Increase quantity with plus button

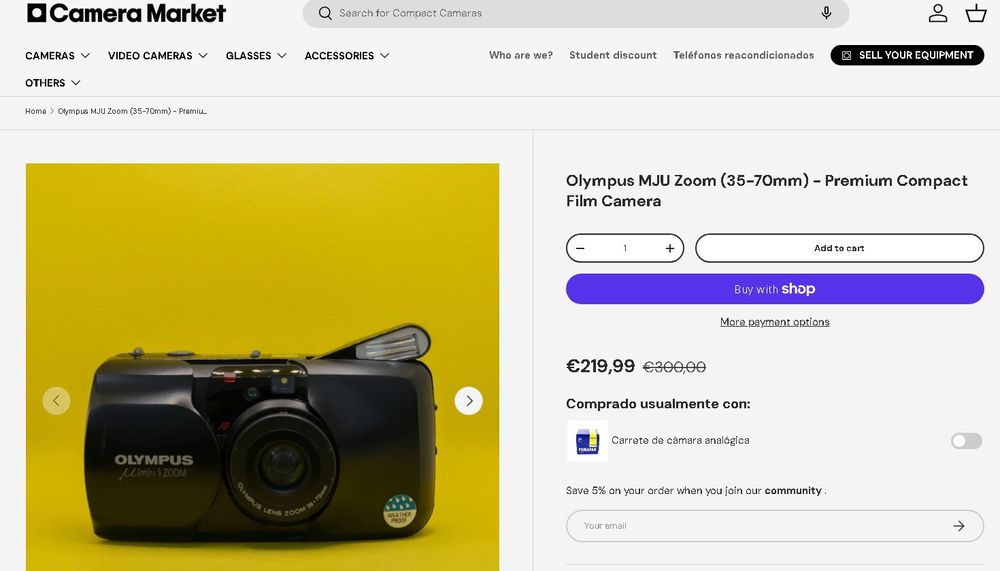point(670,248)
